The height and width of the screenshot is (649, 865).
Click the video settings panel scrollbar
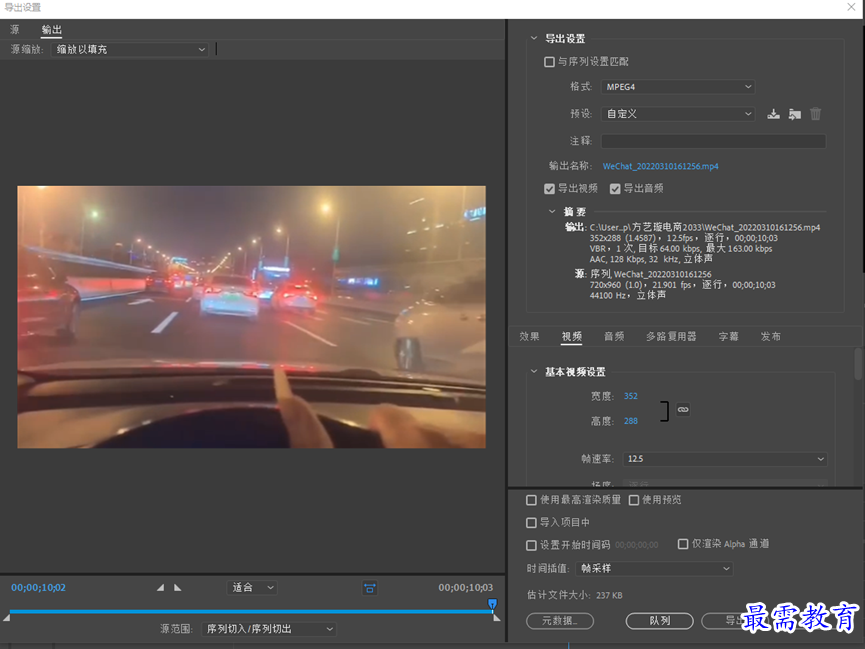pyautogui.click(x=858, y=364)
